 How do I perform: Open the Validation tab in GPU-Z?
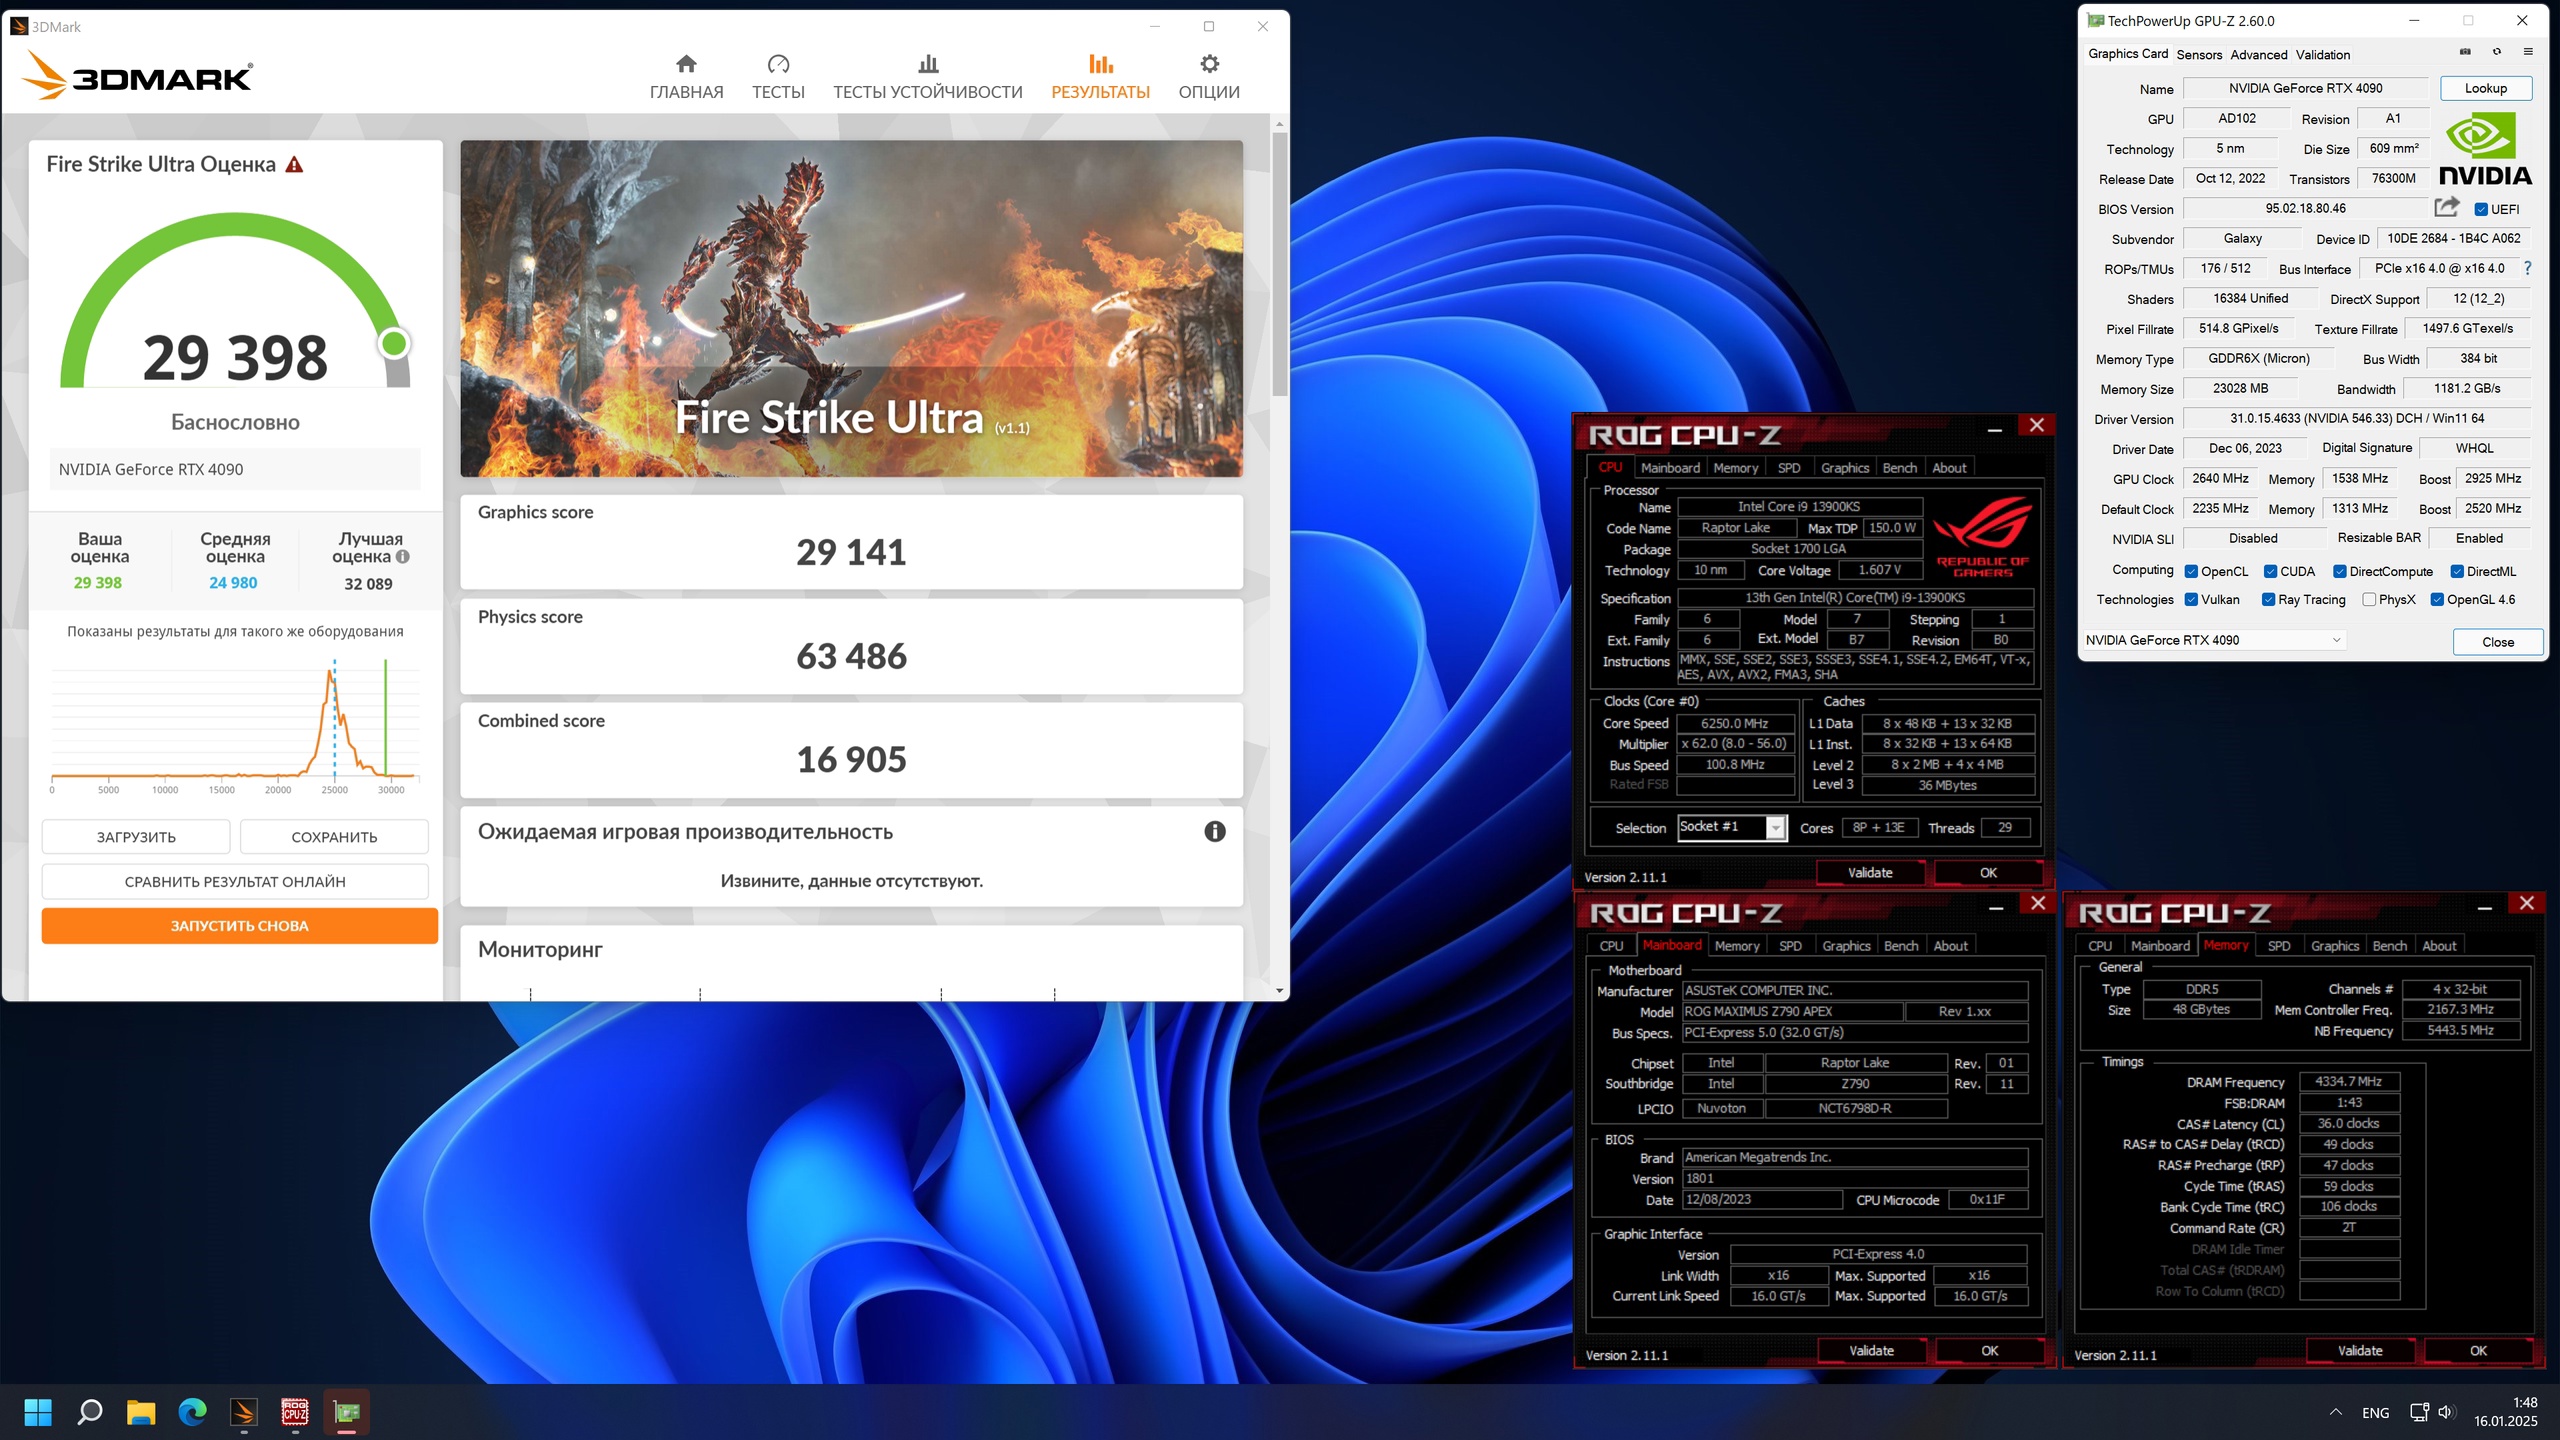coord(2323,55)
